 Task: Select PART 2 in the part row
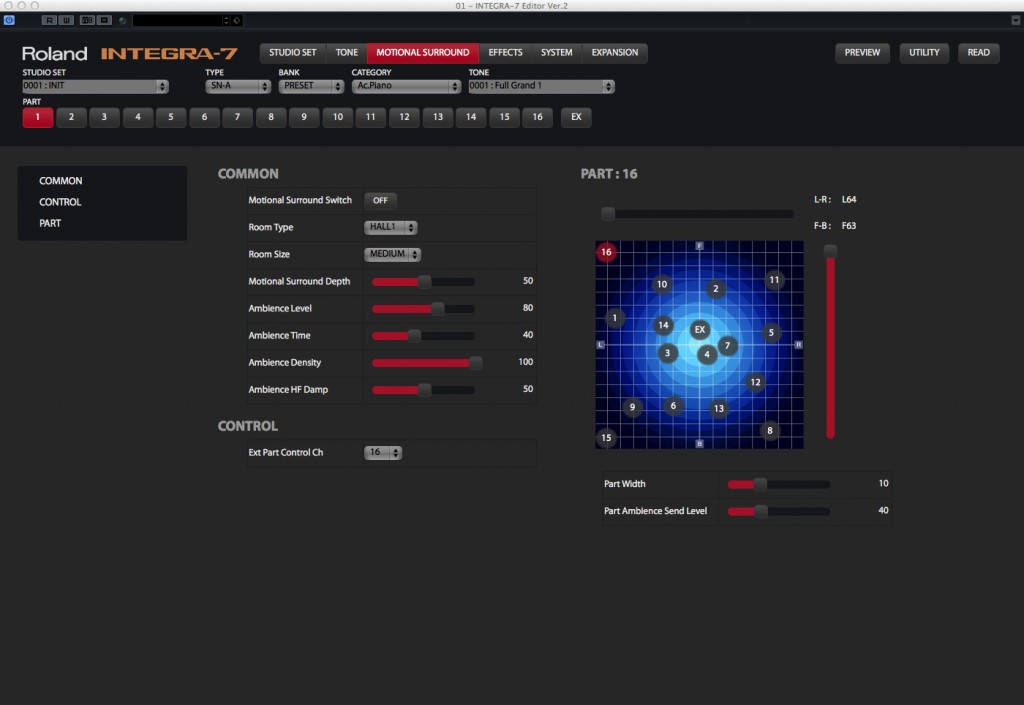pos(71,117)
